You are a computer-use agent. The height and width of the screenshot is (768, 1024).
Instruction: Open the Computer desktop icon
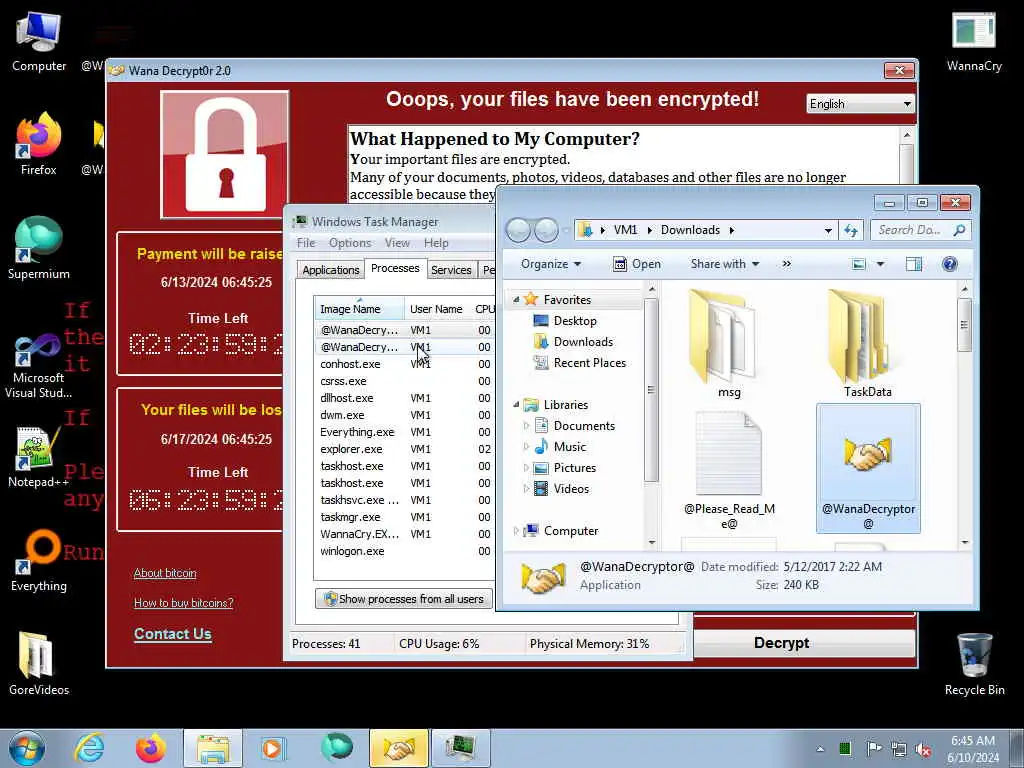click(x=39, y=40)
